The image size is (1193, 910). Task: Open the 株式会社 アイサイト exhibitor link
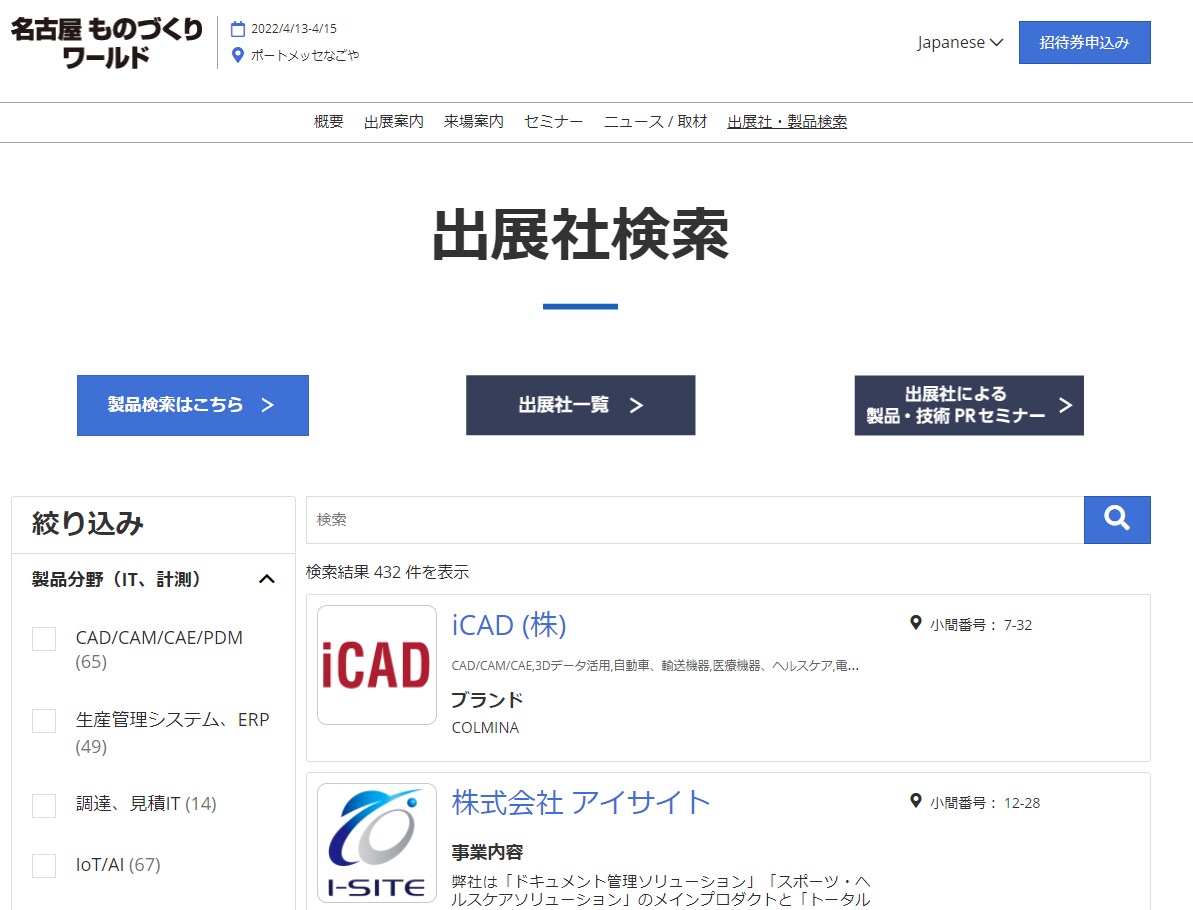coord(581,803)
